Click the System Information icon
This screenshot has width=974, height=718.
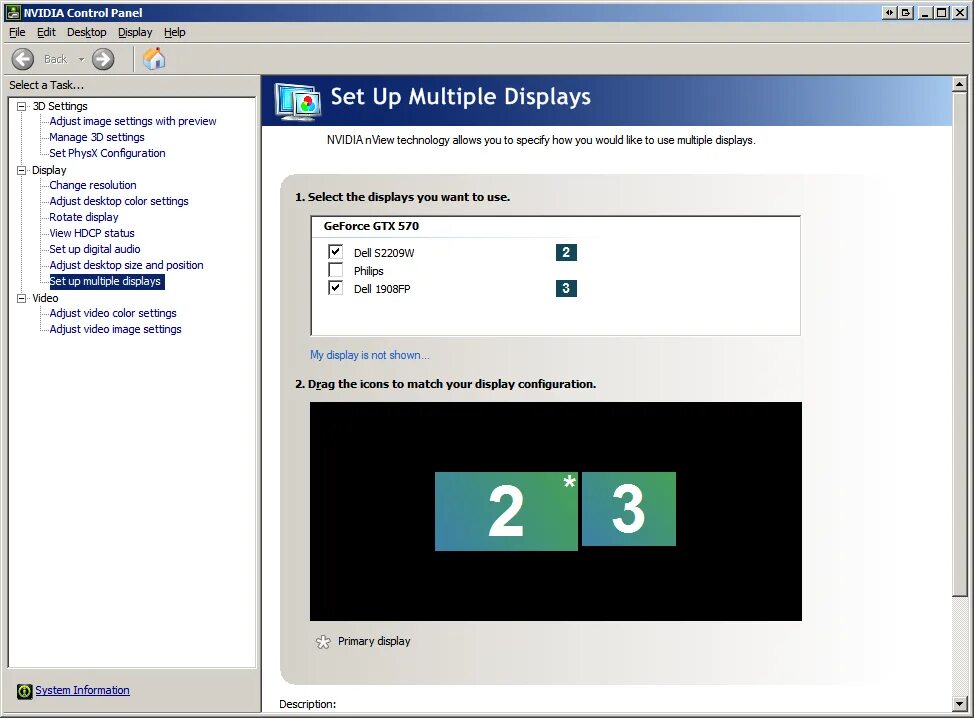tap(24, 691)
